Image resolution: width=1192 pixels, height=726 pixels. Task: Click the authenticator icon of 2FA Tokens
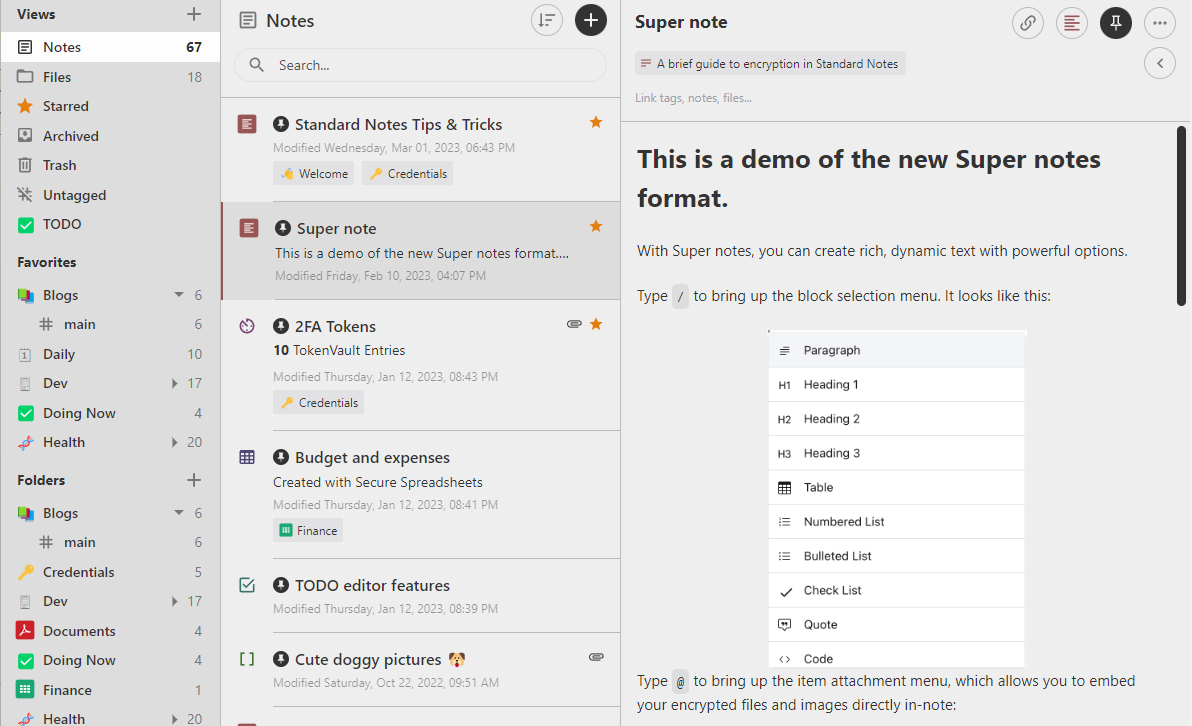coord(247,326)
